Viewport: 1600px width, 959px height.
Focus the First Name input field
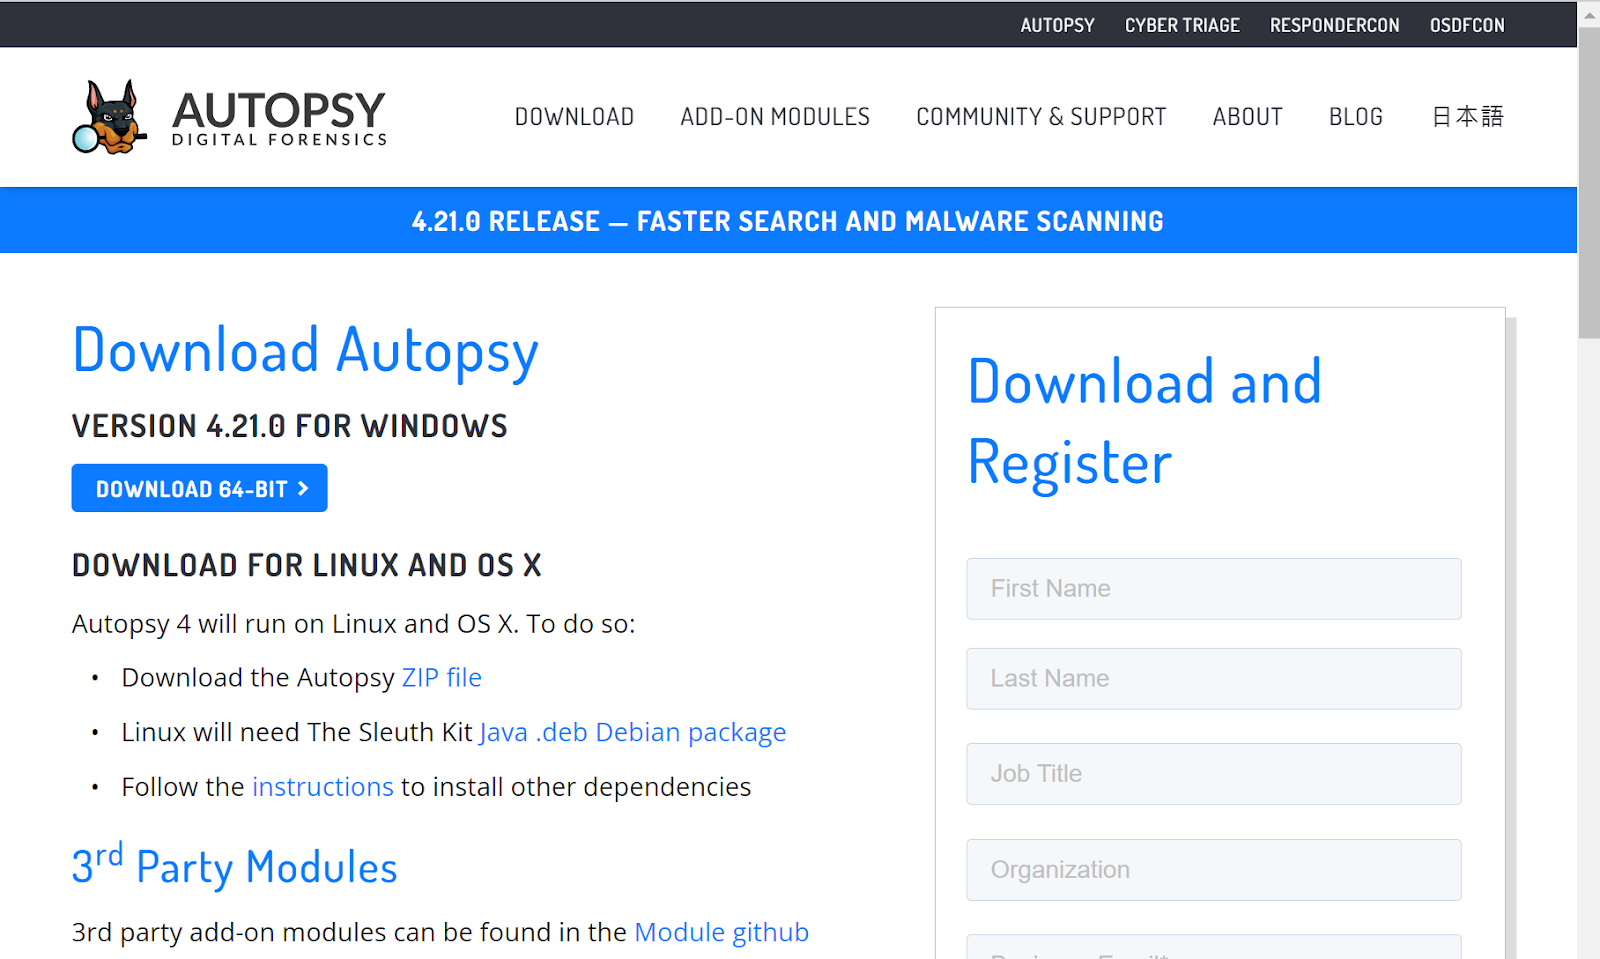[1213, 589]
